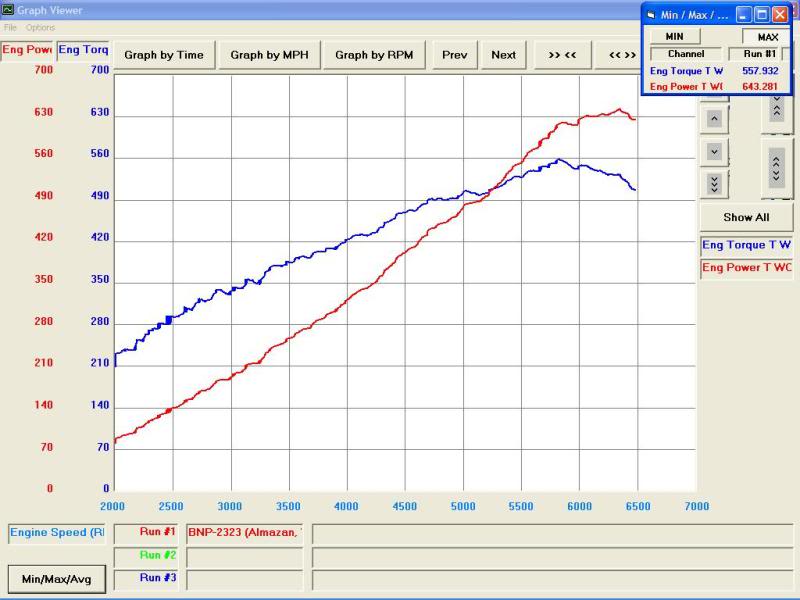The image size is (800, 600).
Task: Click Graph by RPM button
Action: (374, 55)
